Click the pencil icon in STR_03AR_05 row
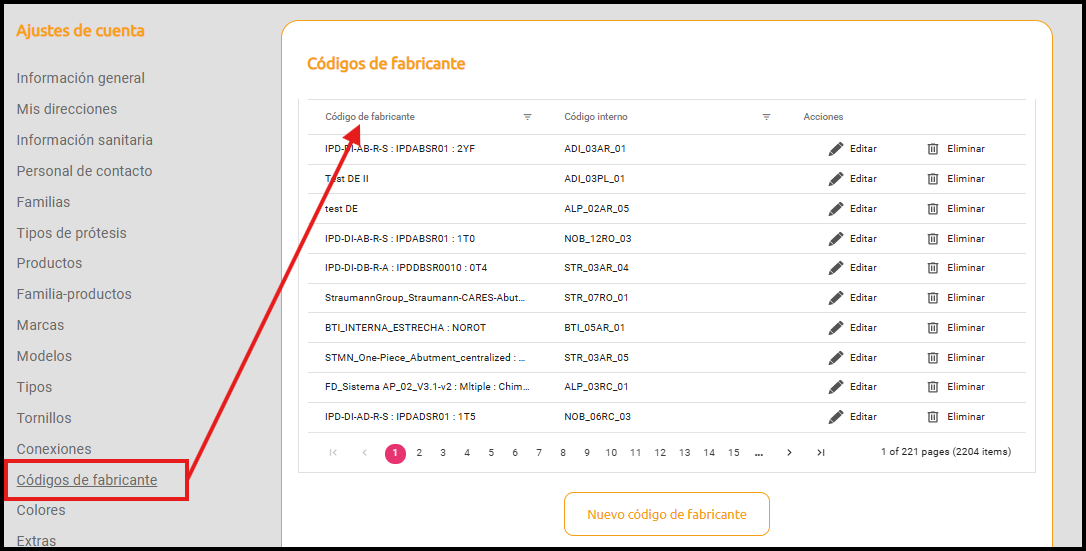 (x=836, y=357)
